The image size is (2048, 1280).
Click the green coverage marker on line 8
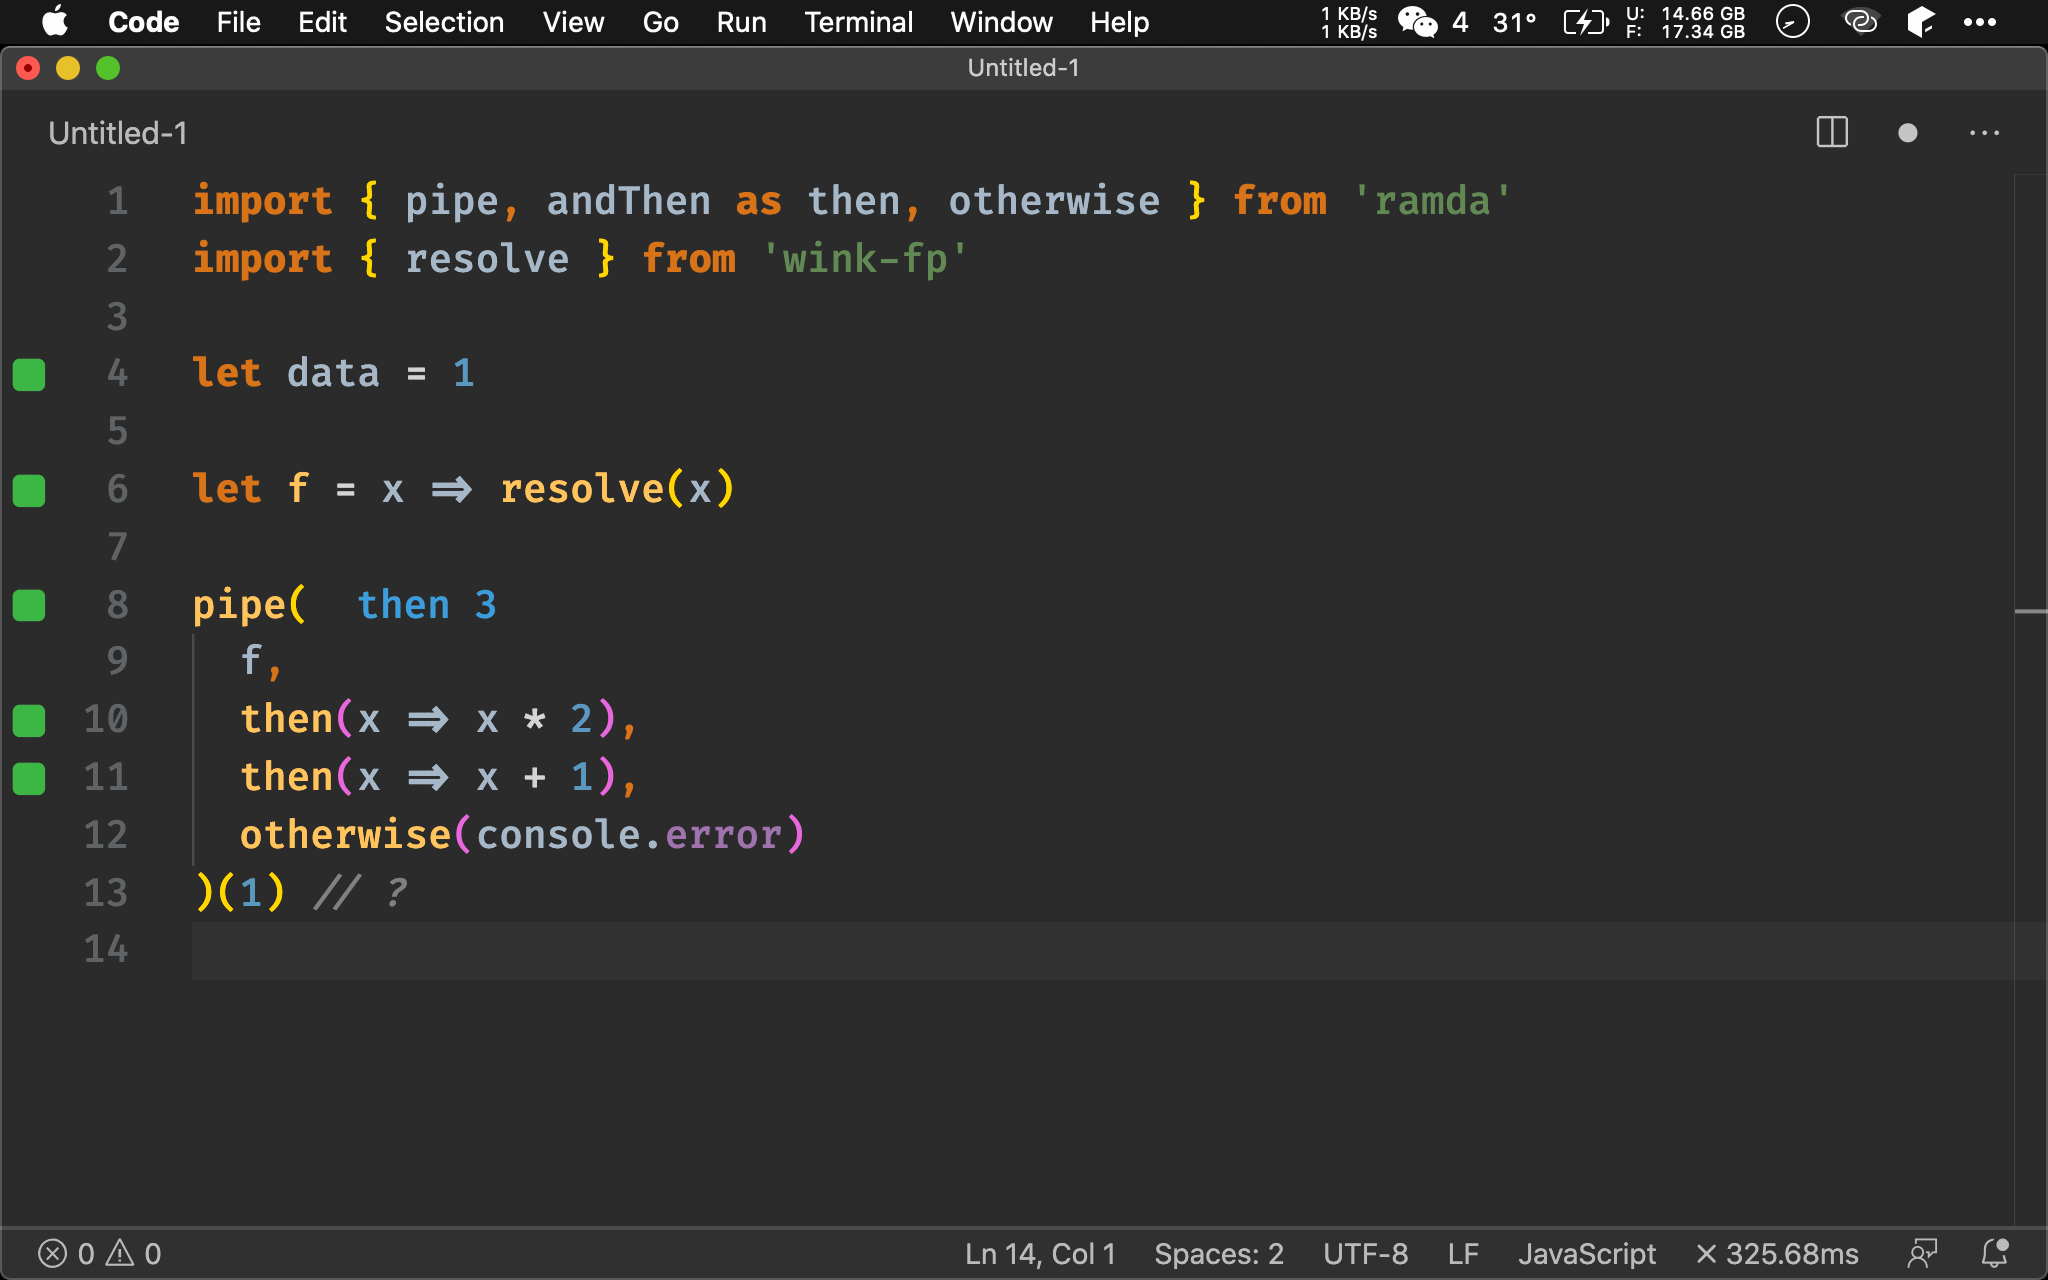point(29,605)
